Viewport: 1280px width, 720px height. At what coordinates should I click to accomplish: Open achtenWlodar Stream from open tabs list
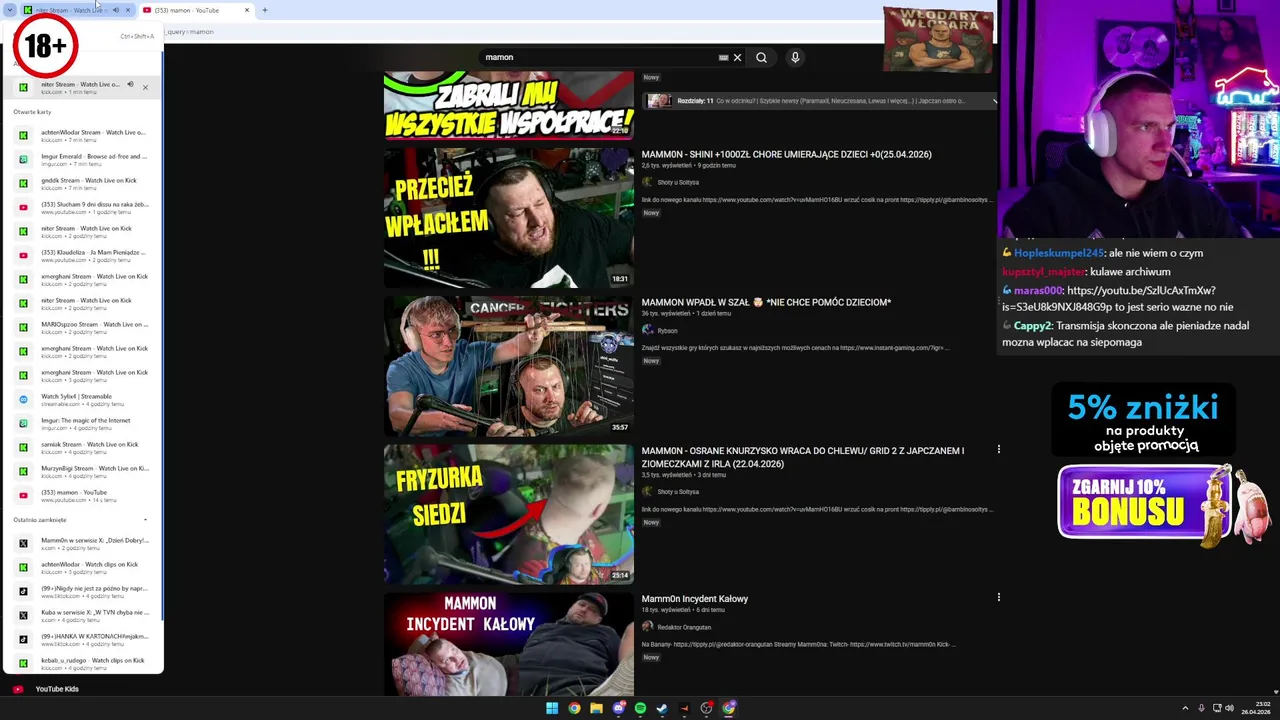coord(84,135)
